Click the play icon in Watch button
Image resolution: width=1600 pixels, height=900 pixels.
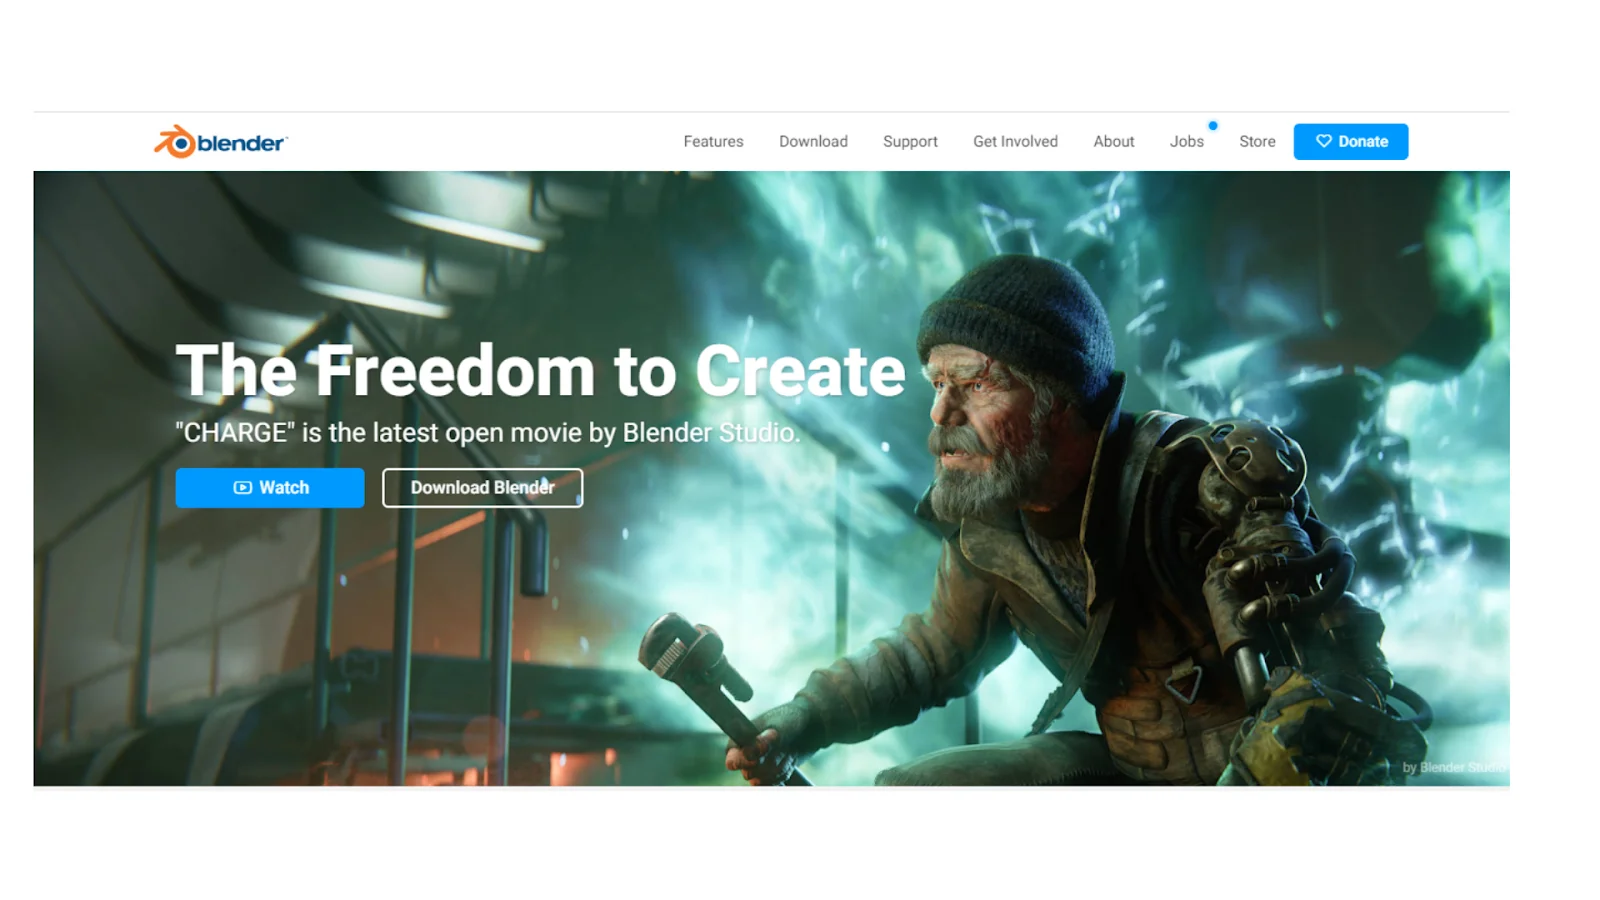tap(243, 488)
